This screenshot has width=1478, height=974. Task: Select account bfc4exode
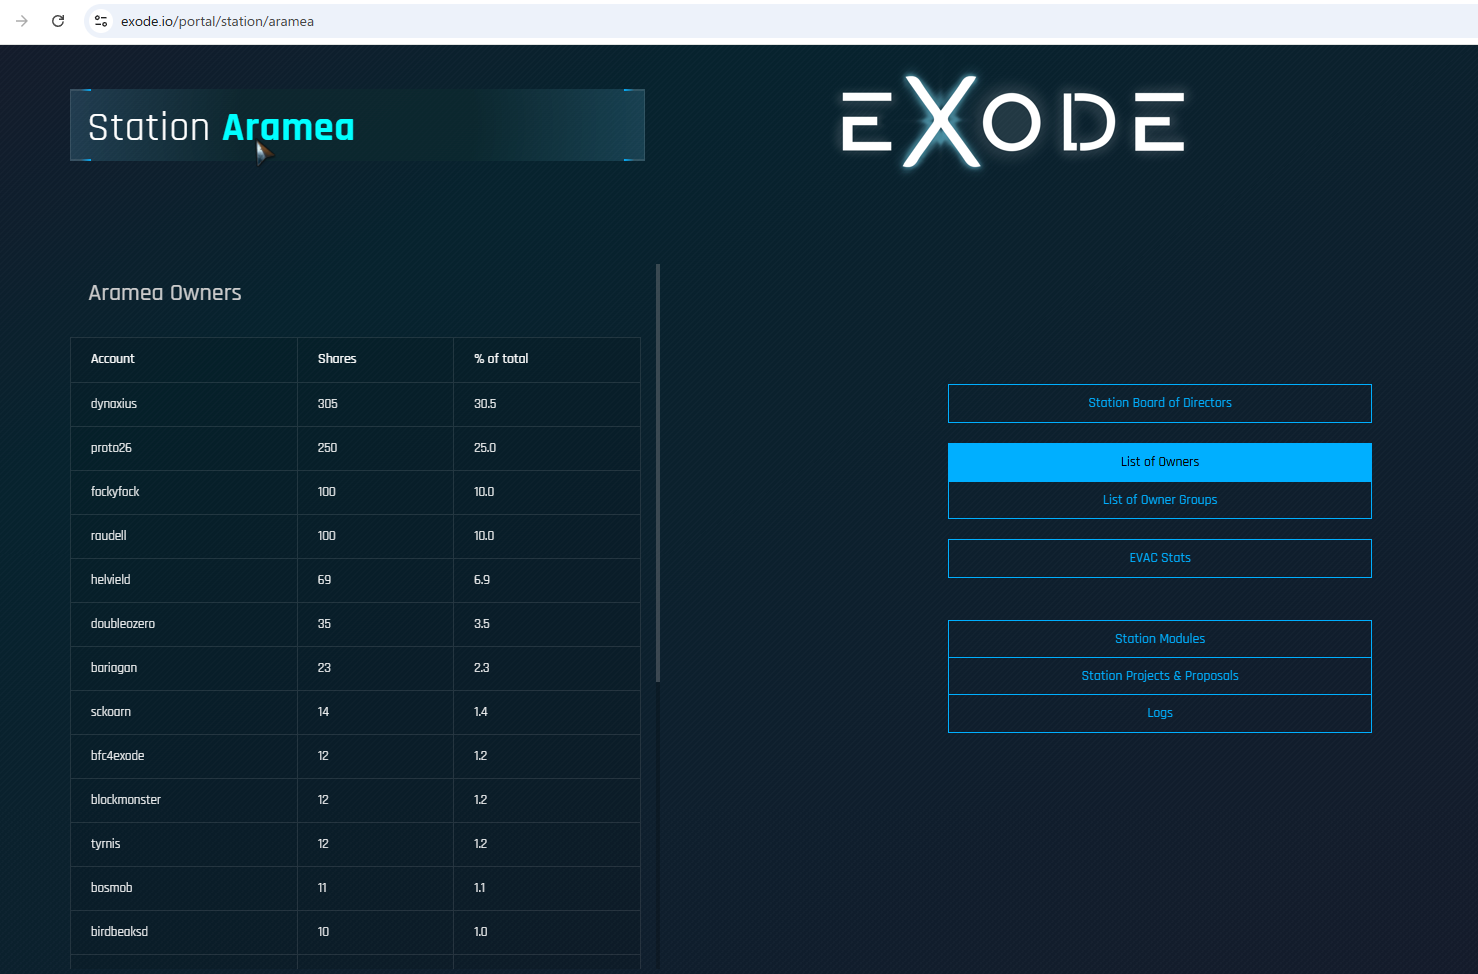[117, 756]
